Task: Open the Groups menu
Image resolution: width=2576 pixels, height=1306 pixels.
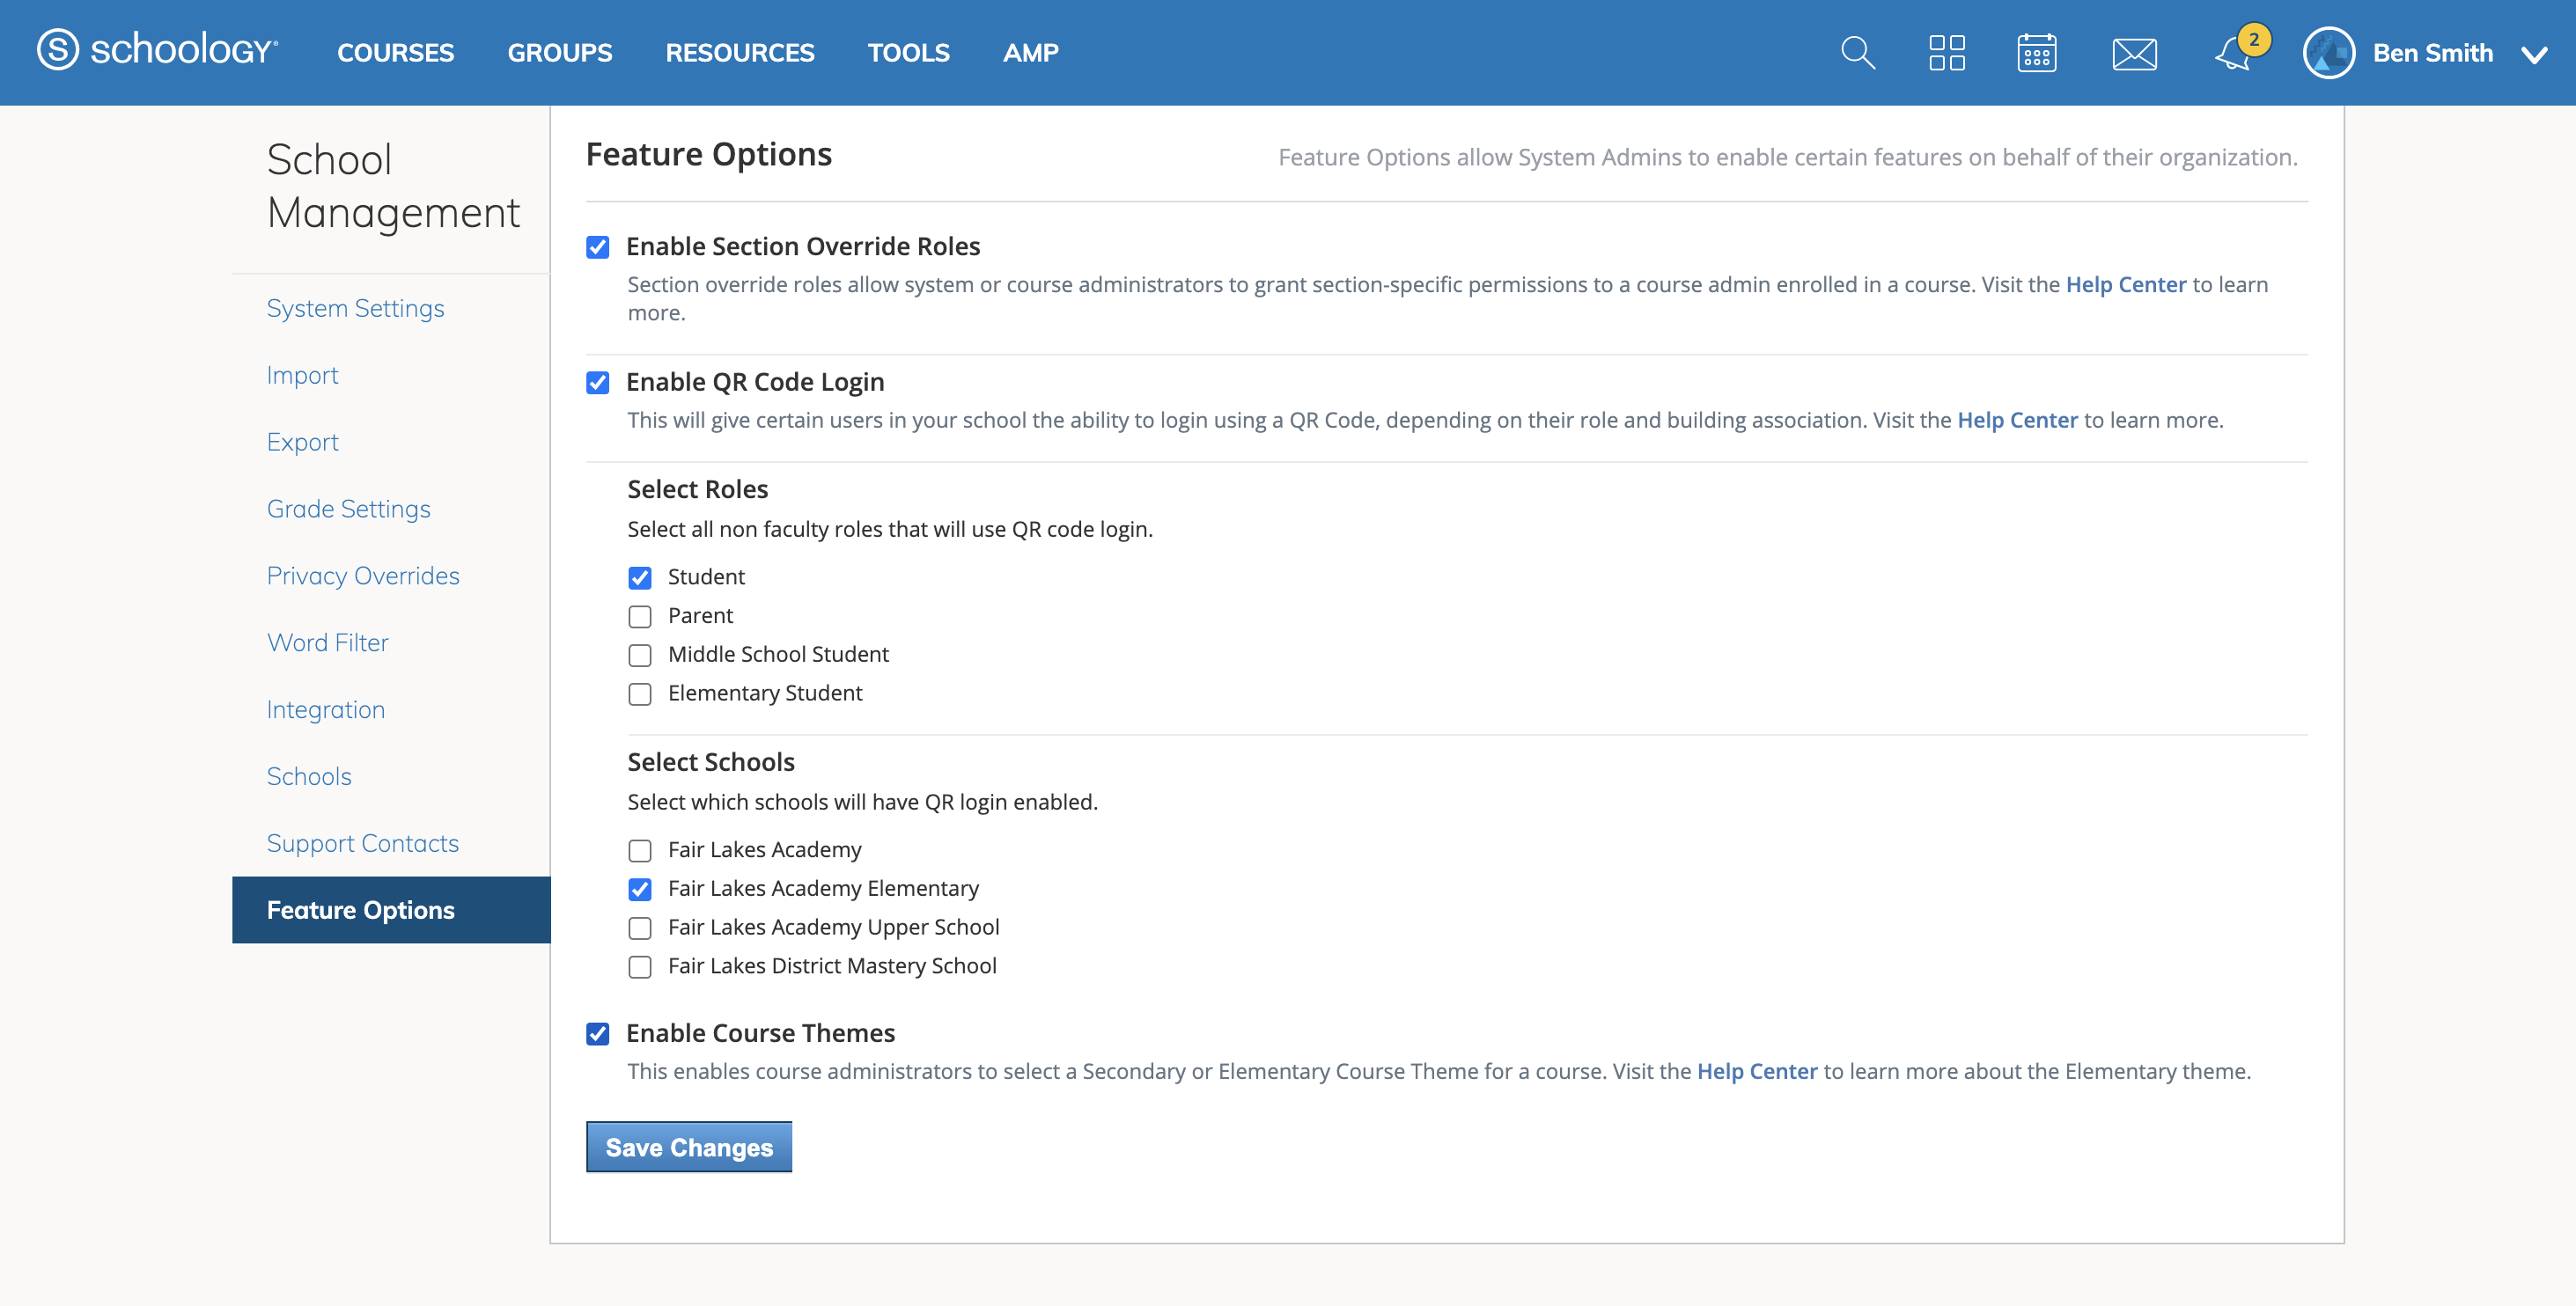Action: (559, 53)
